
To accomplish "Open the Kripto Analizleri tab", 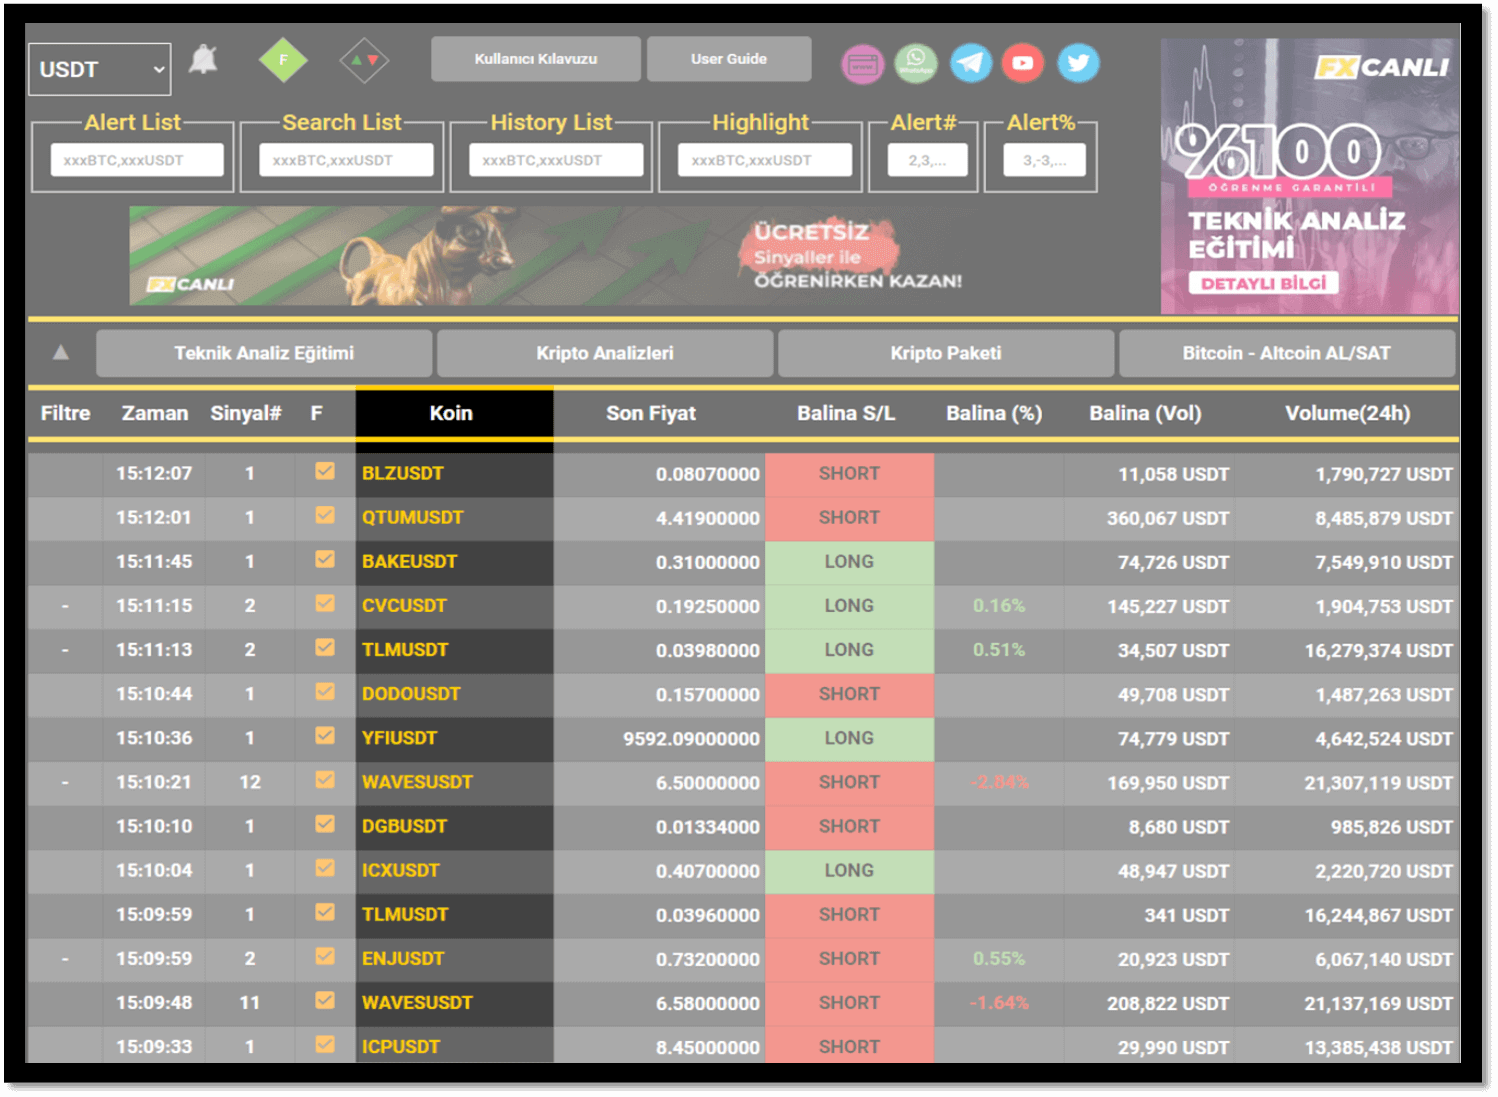I will (x=605, y=353).
